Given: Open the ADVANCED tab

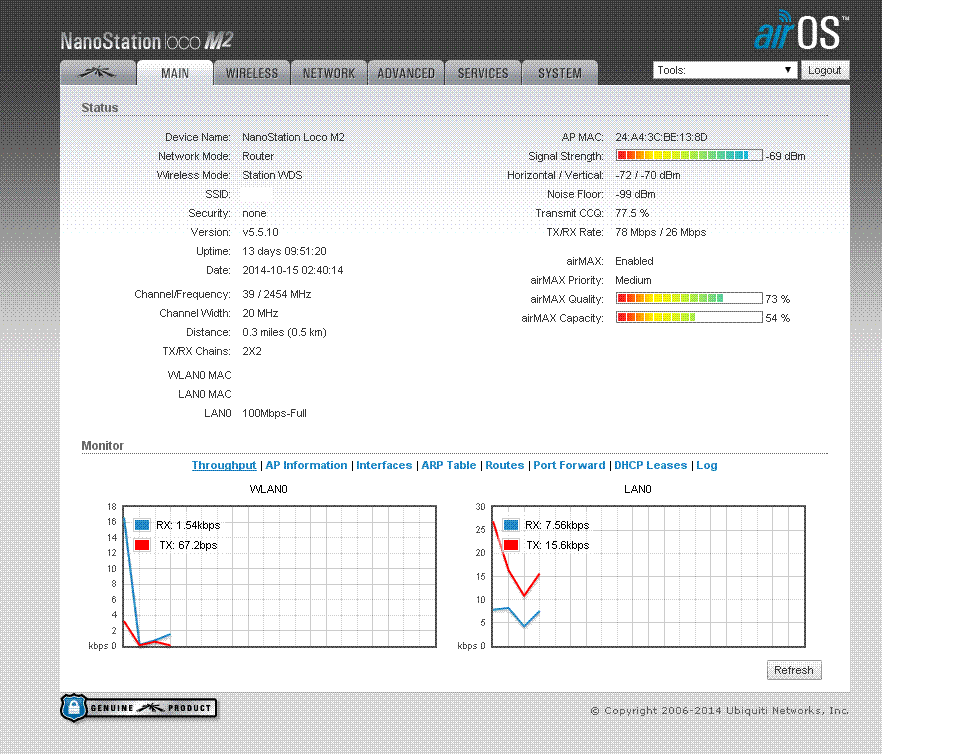Looking at the screenshot, I should coord(406,73).
